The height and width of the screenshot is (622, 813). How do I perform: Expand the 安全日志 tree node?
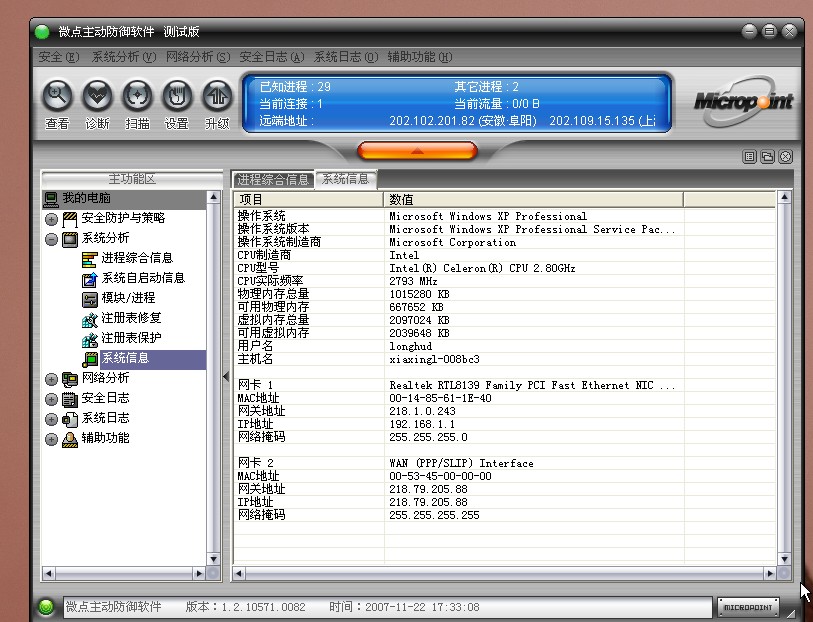click(x=51, y=399)
